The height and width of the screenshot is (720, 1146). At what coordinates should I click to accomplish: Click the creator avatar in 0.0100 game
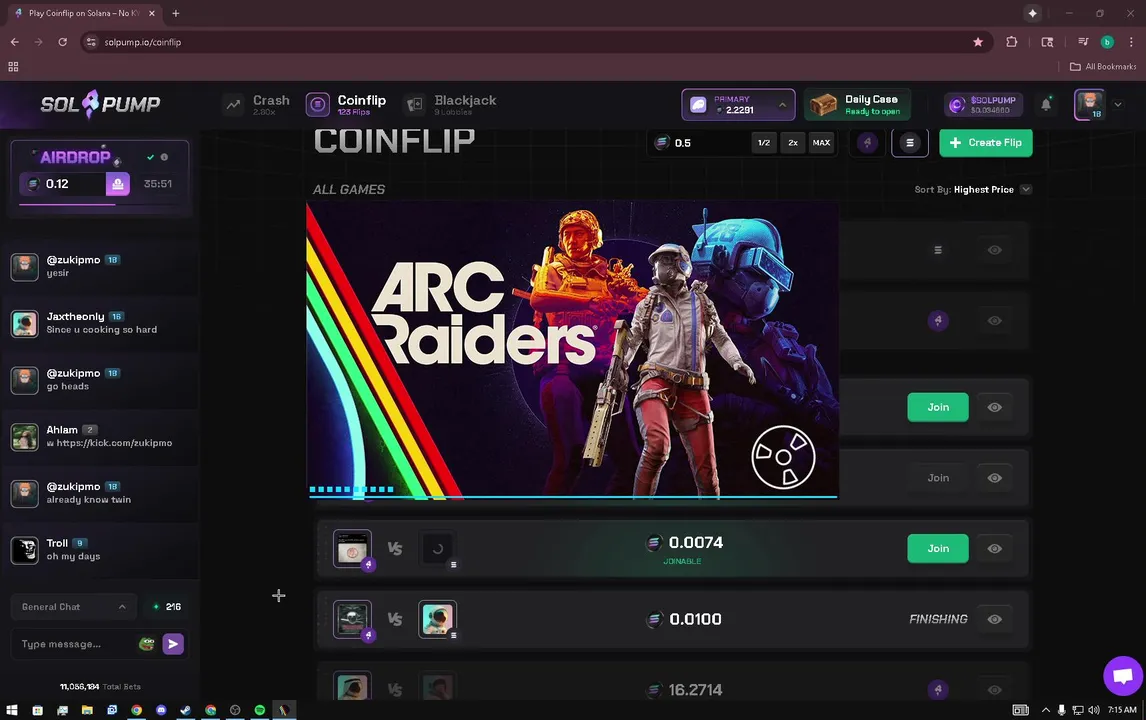pos(352,619)
